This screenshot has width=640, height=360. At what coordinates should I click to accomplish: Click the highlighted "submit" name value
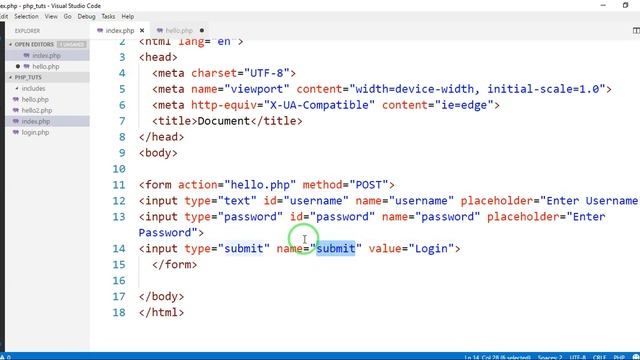coord(336,249)
